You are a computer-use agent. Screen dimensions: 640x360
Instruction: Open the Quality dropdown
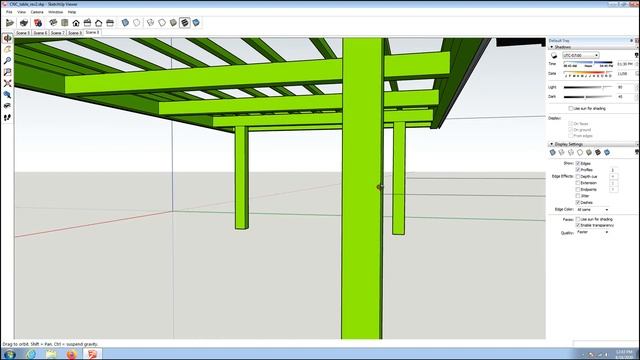pyautogui.click(x=592, y=232)
